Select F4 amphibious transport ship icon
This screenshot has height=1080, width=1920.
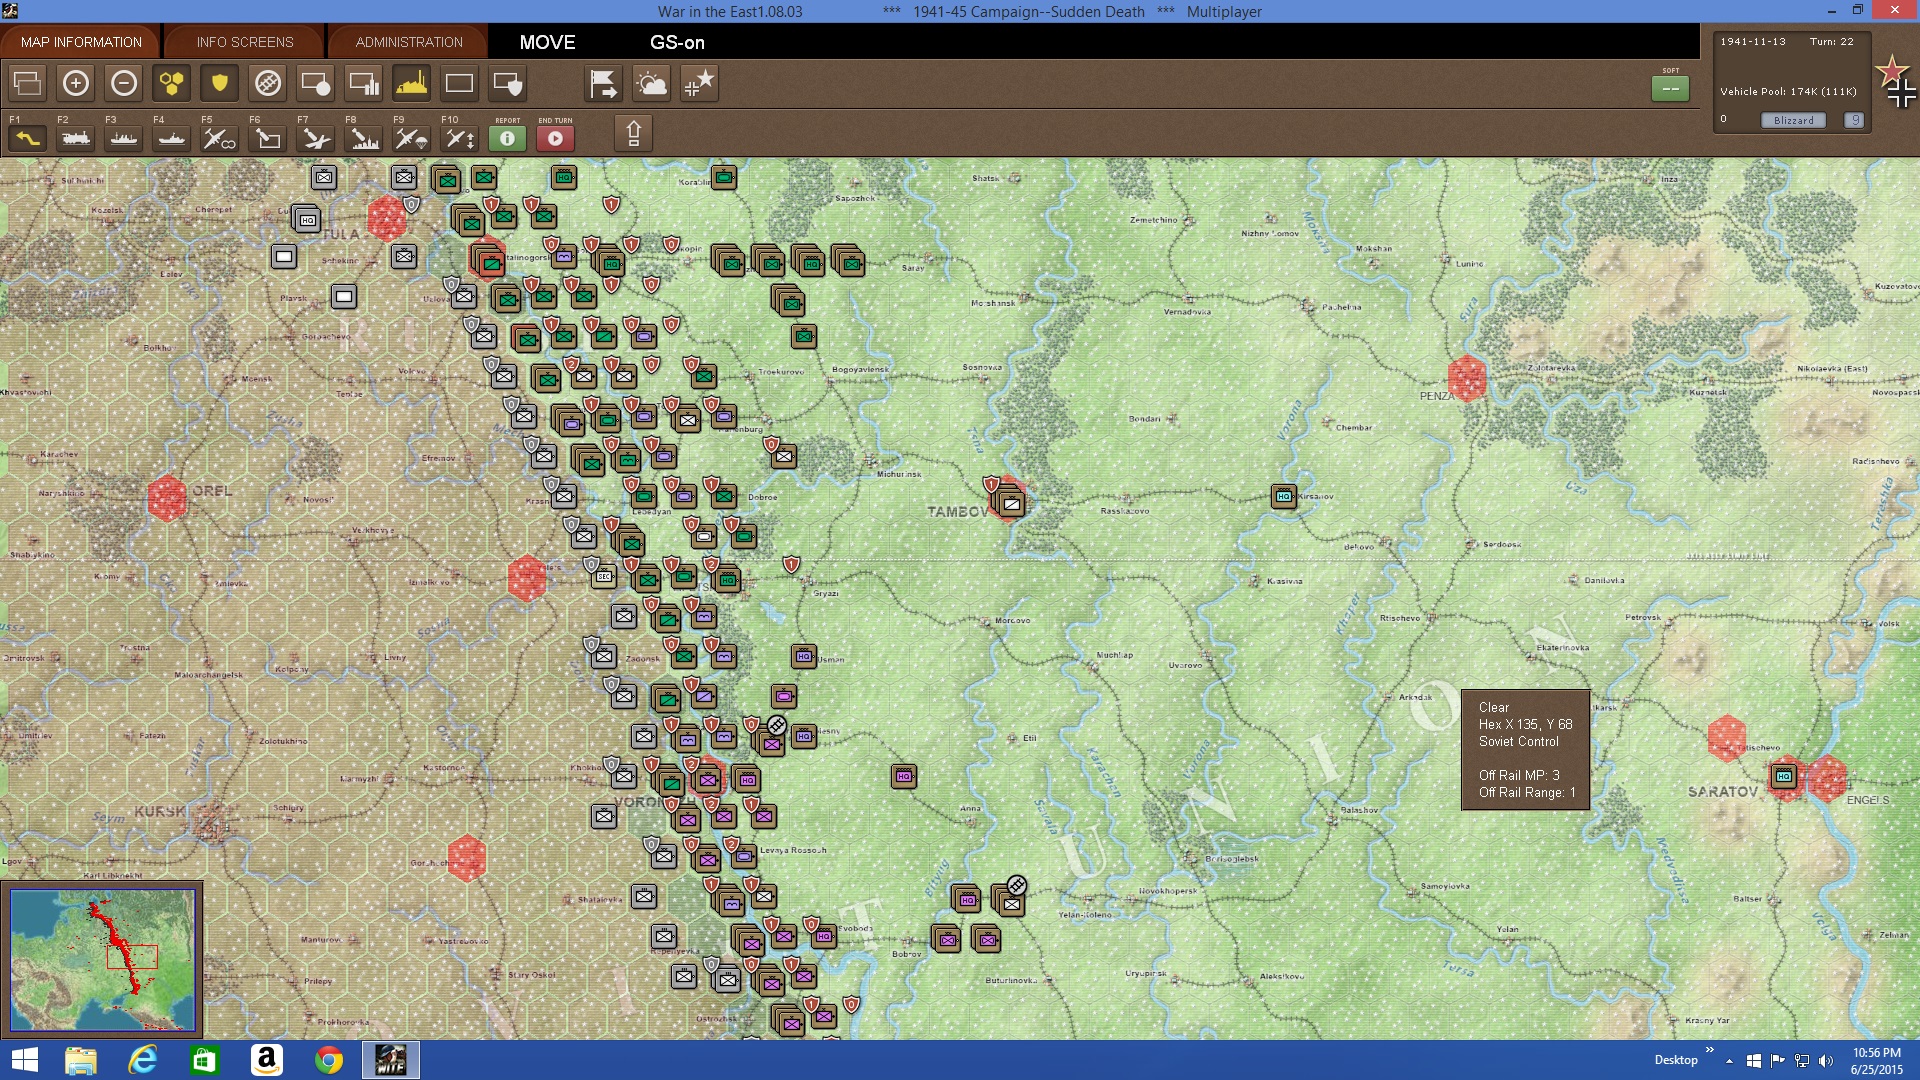point(171,138)
